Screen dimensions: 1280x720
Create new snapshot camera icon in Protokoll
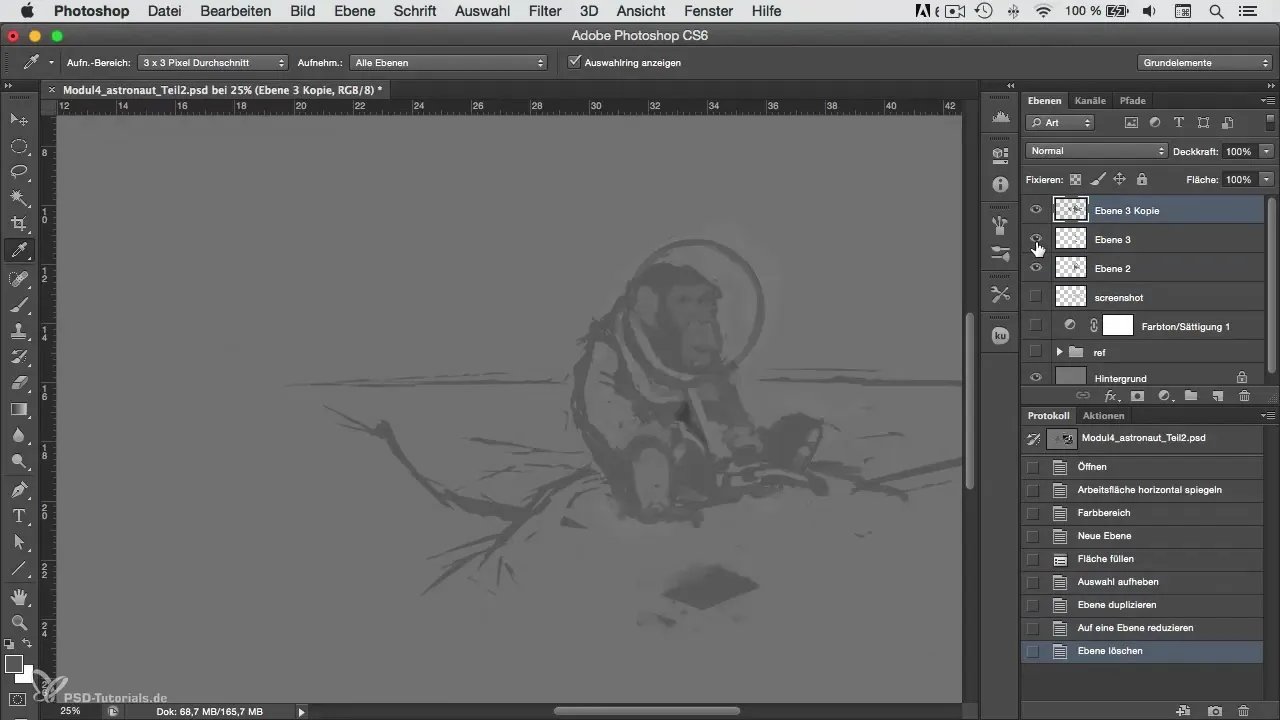click(x=1214, y=711)
